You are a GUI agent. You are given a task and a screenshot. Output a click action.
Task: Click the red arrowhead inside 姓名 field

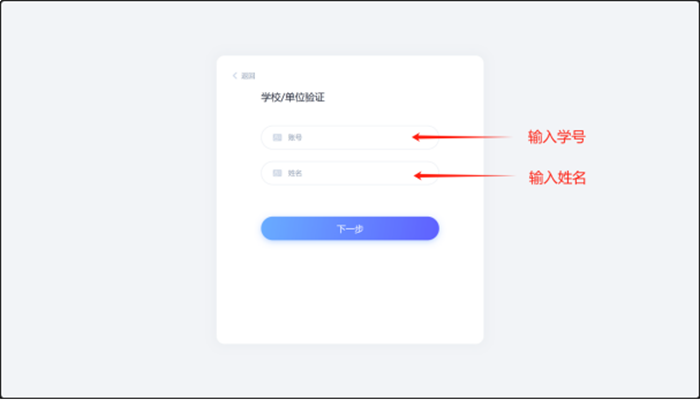pyautogui.click(x=420, y=175)
